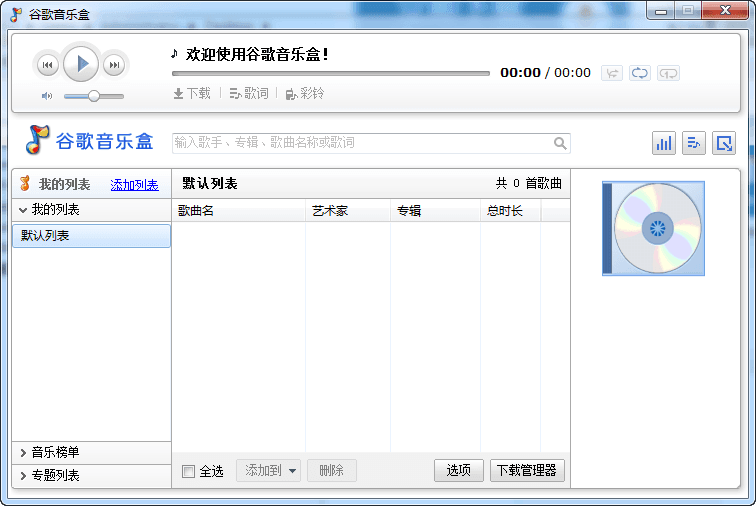Click the shuffle playback mode icon
This screenshot has height=506, width=756.
(x=612, y=73)
